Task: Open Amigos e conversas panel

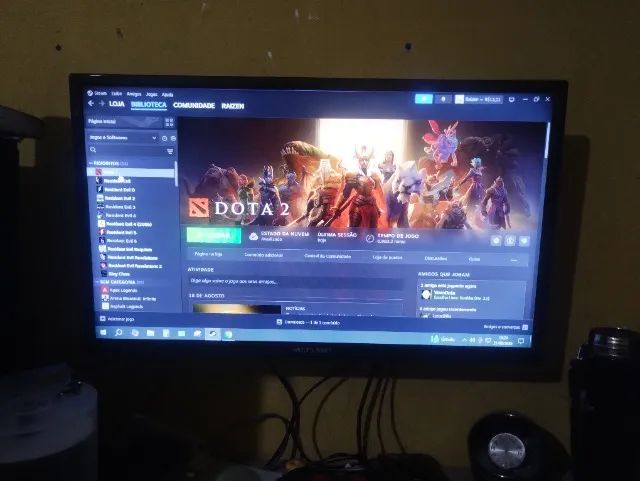Action: [x=505, y=327]
